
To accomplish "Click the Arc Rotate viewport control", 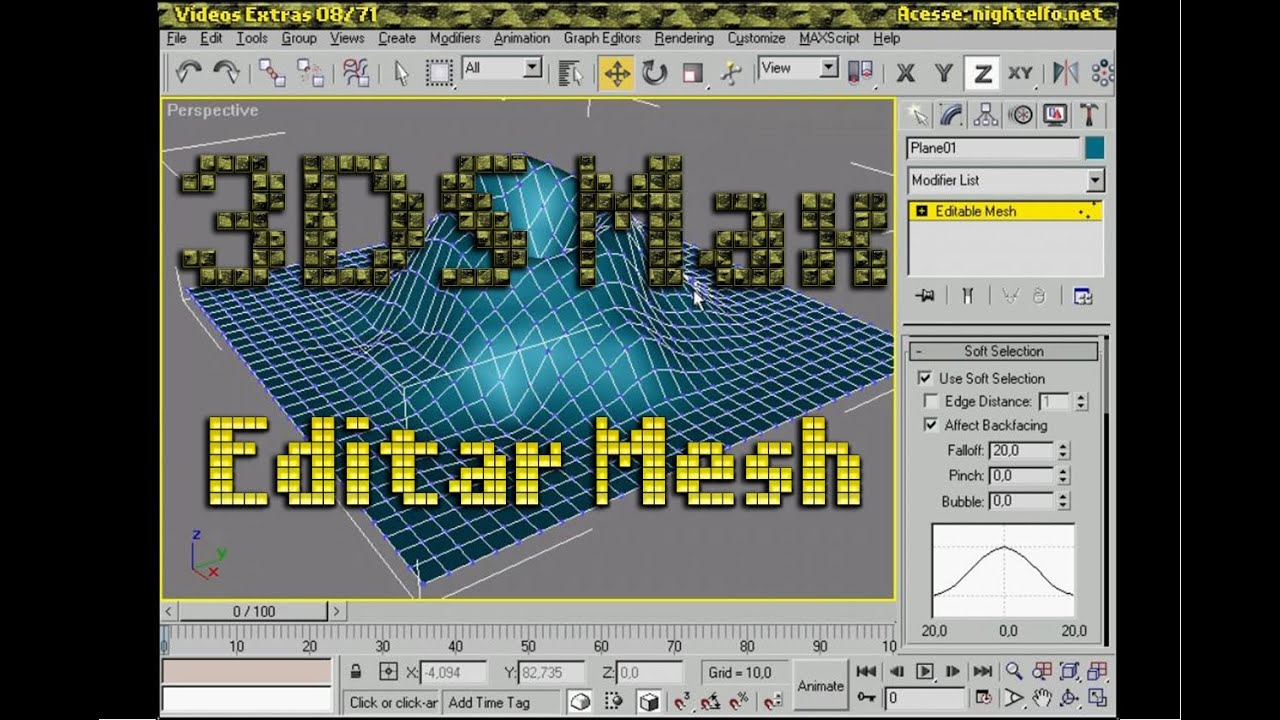I will point(1069,697).
